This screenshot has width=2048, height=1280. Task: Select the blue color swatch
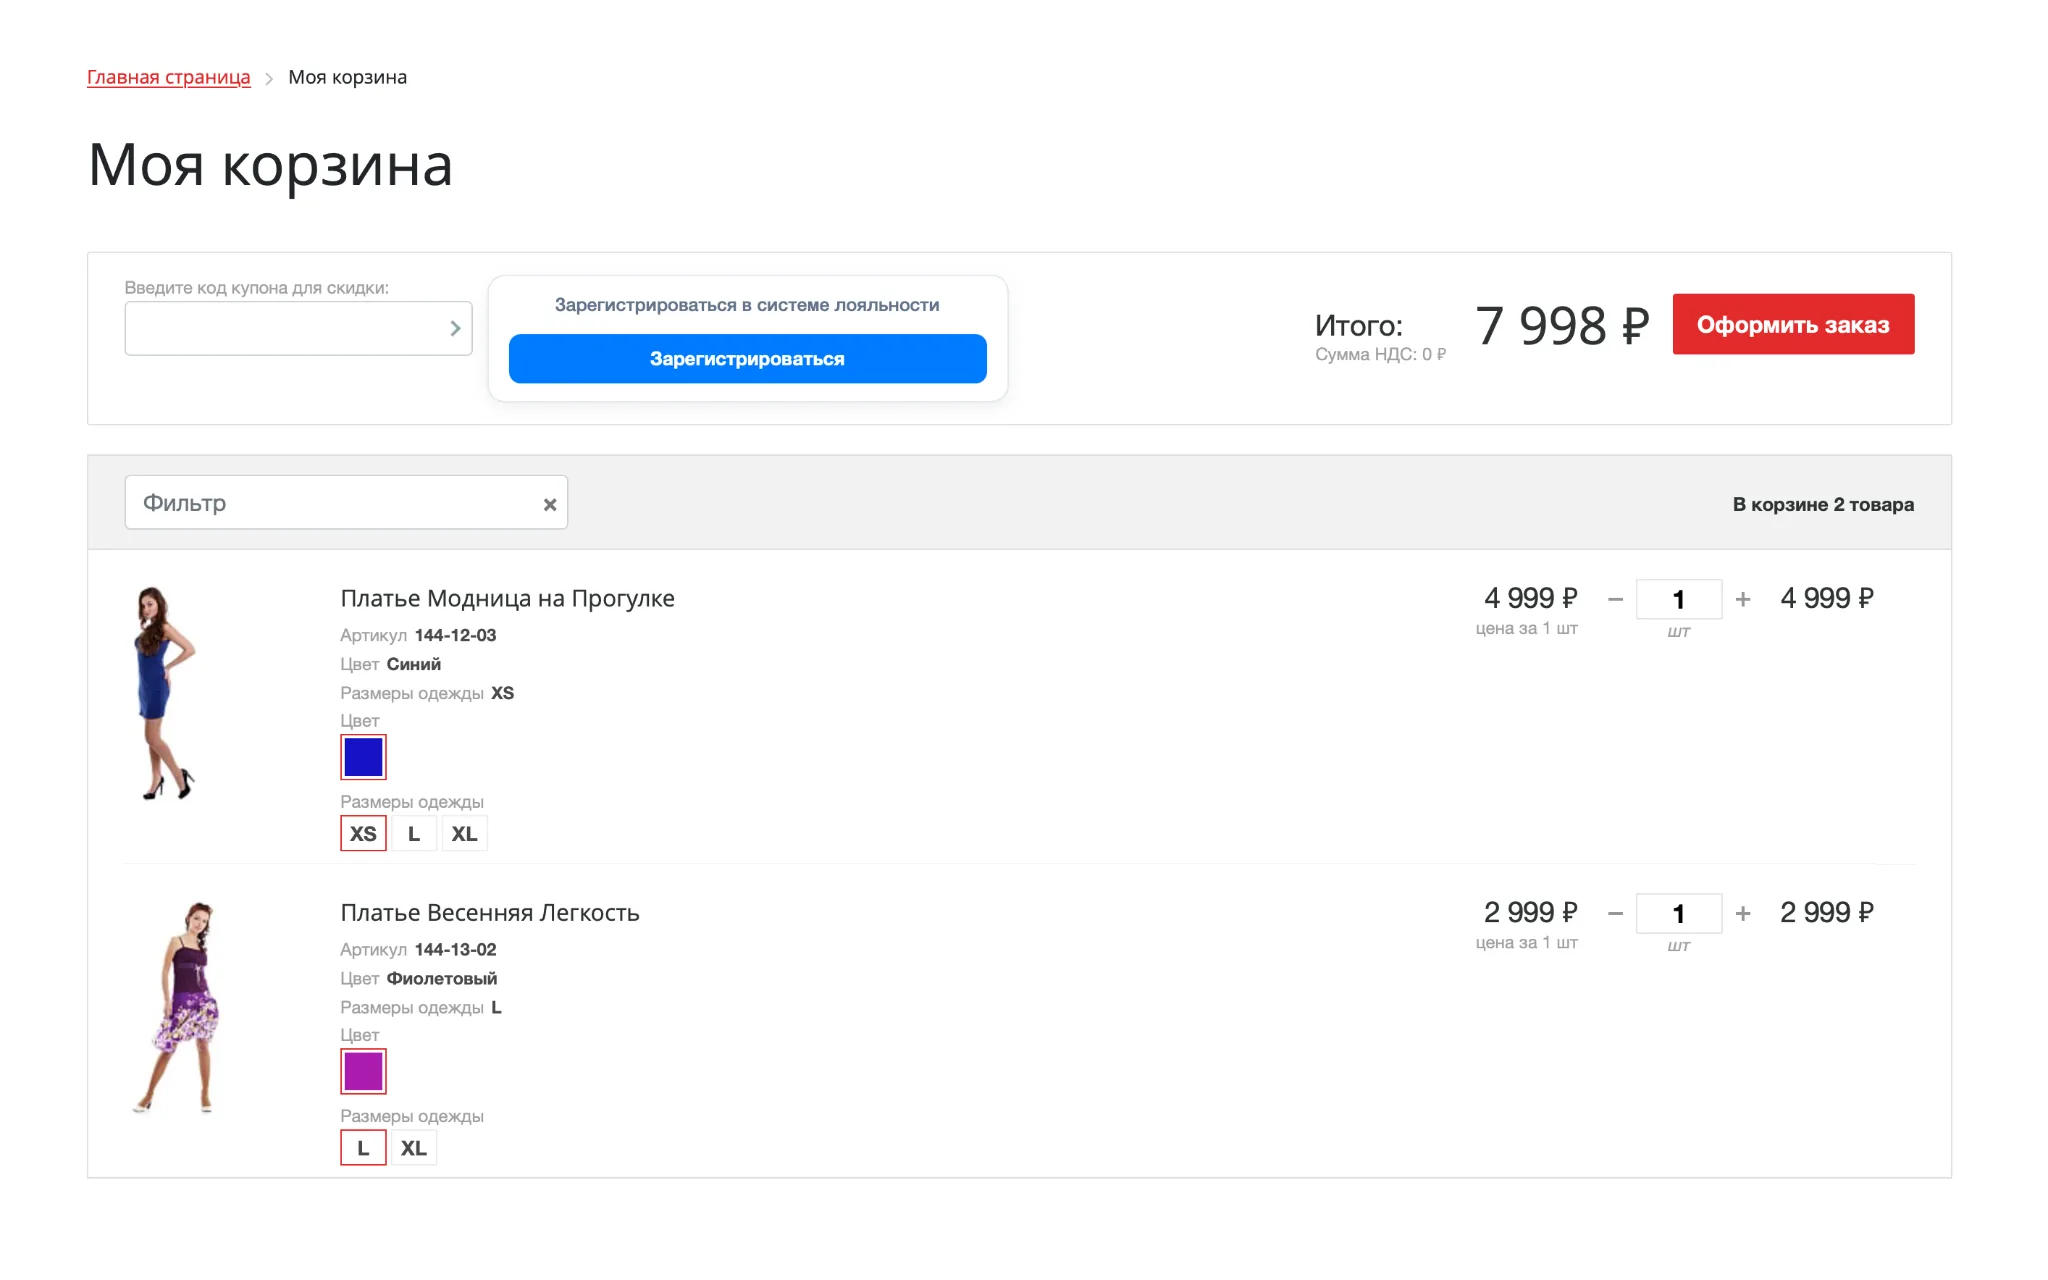(x=363, y=757)
